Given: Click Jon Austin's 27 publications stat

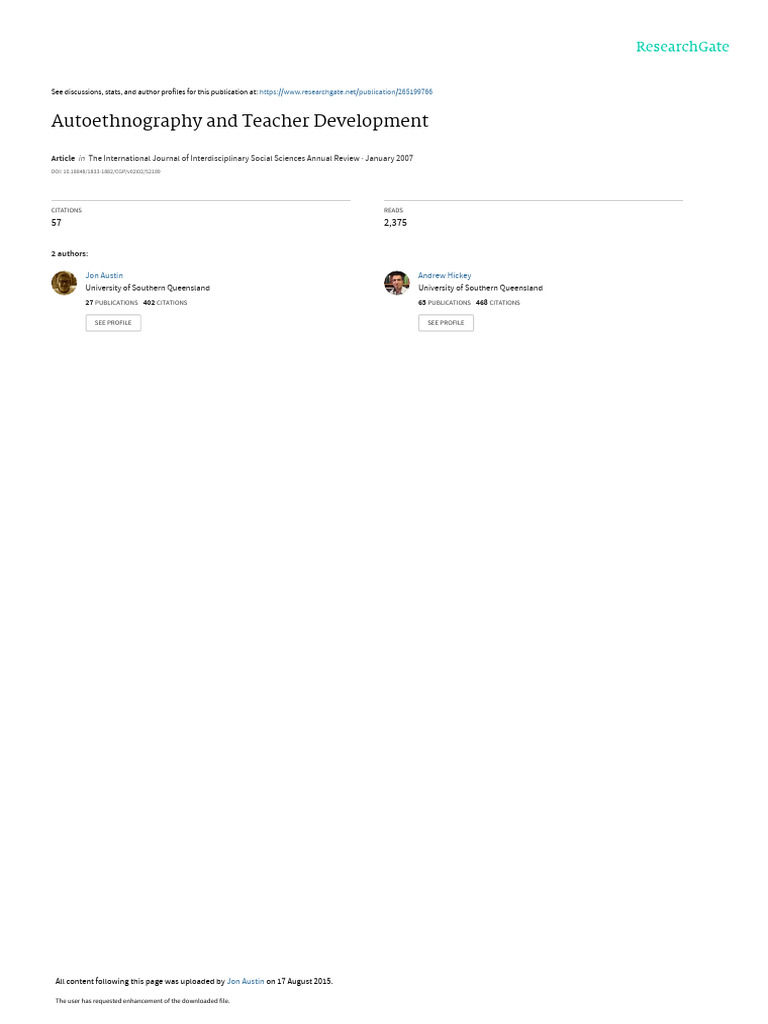Looking at the screenshot, I should click(112, 303).
